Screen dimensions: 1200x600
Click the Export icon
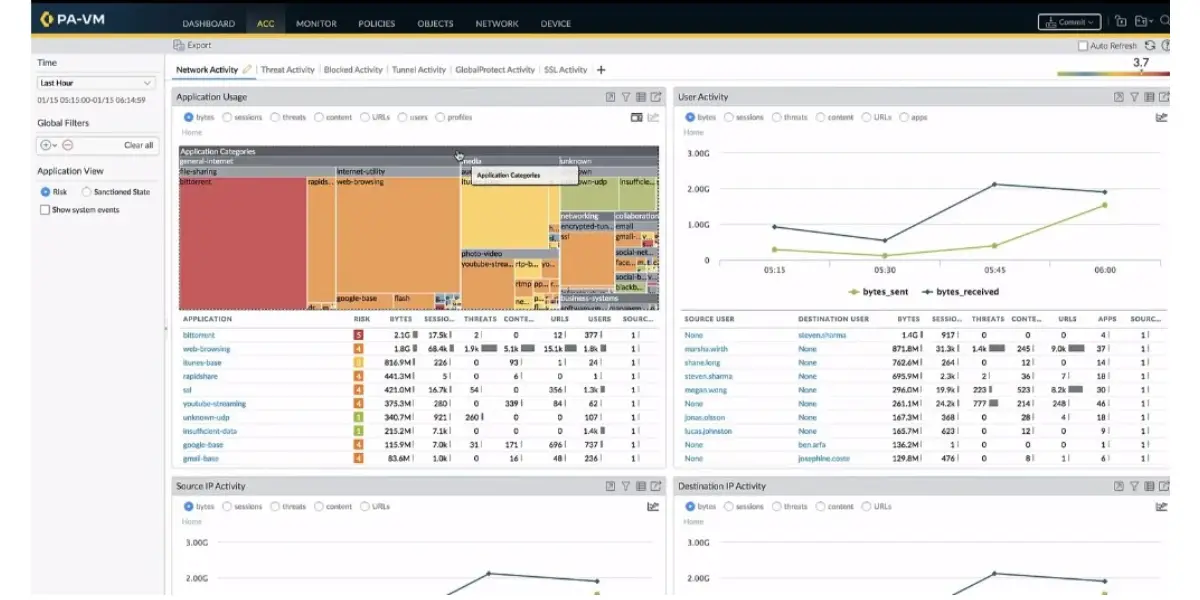[179, 45]
